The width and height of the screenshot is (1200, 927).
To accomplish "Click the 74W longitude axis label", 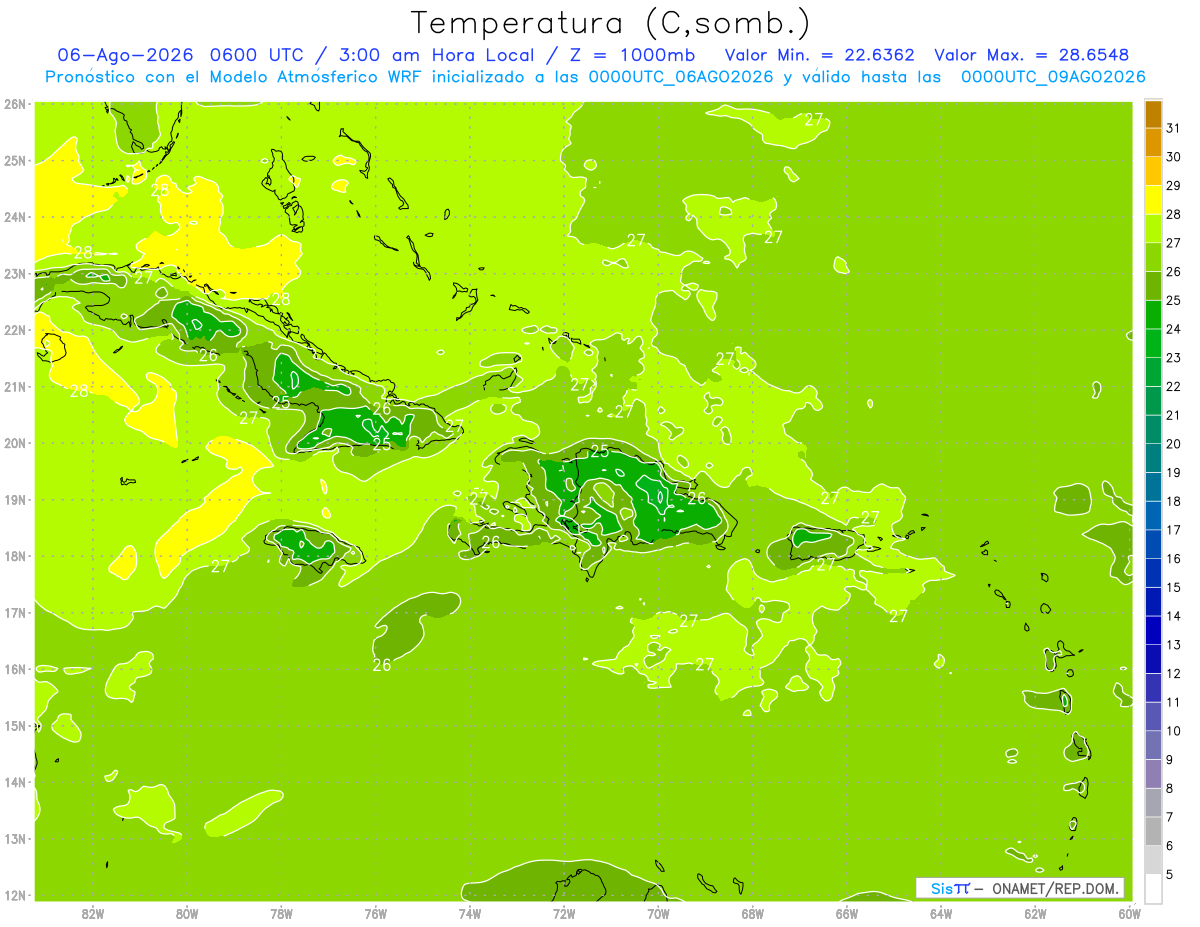I will (x=469, y=913).
